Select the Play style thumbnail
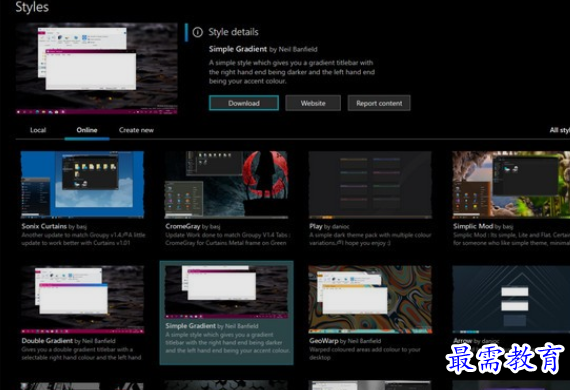Viewport: 570px width, 390px height. 370,185
